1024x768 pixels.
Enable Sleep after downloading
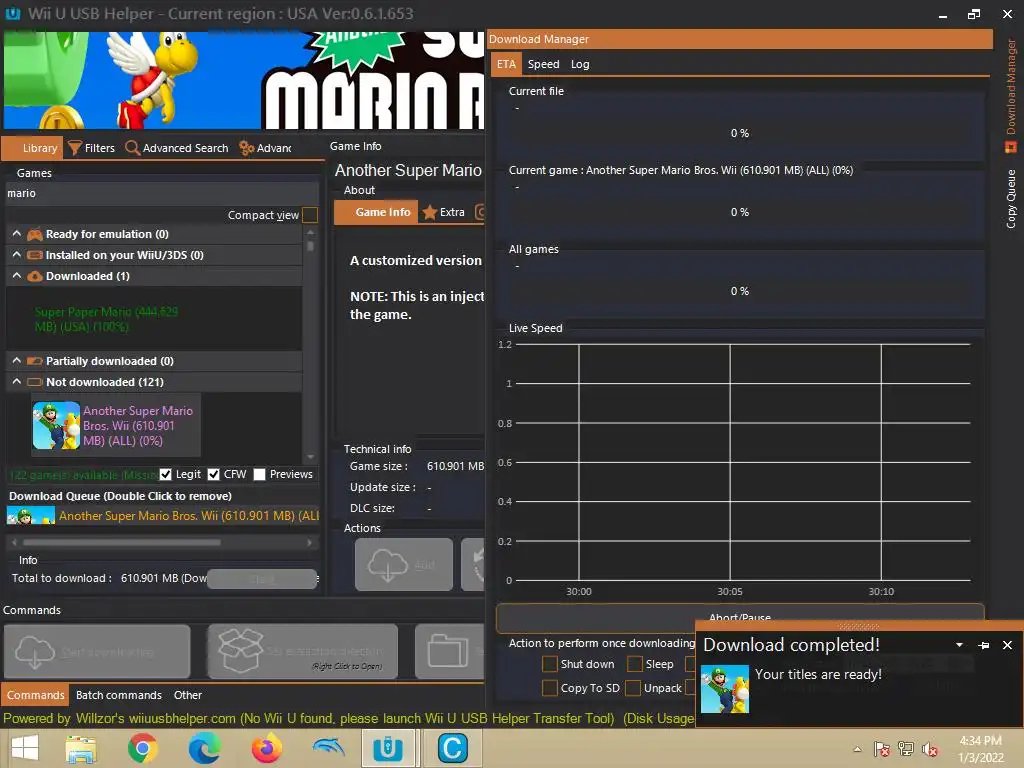635,664
